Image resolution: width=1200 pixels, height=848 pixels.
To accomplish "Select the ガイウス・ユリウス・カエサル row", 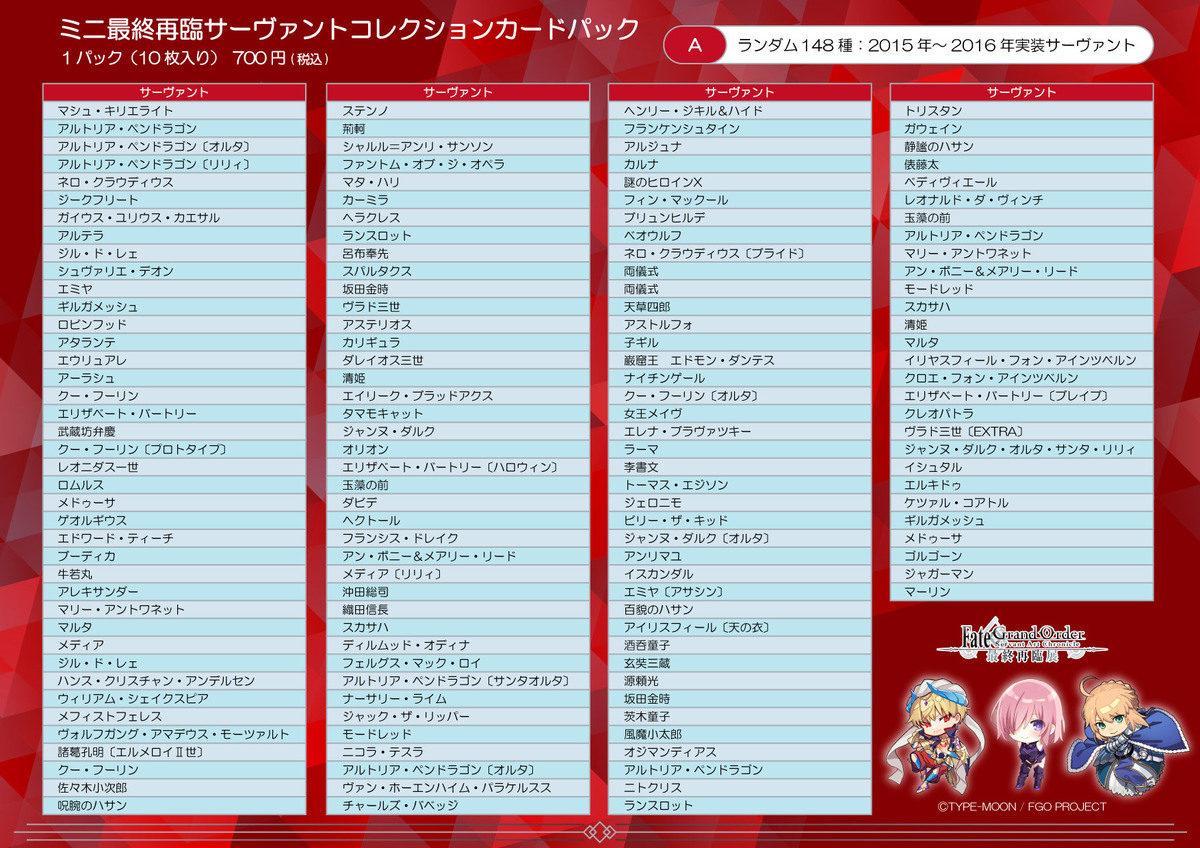I will (x=174, y=217).
